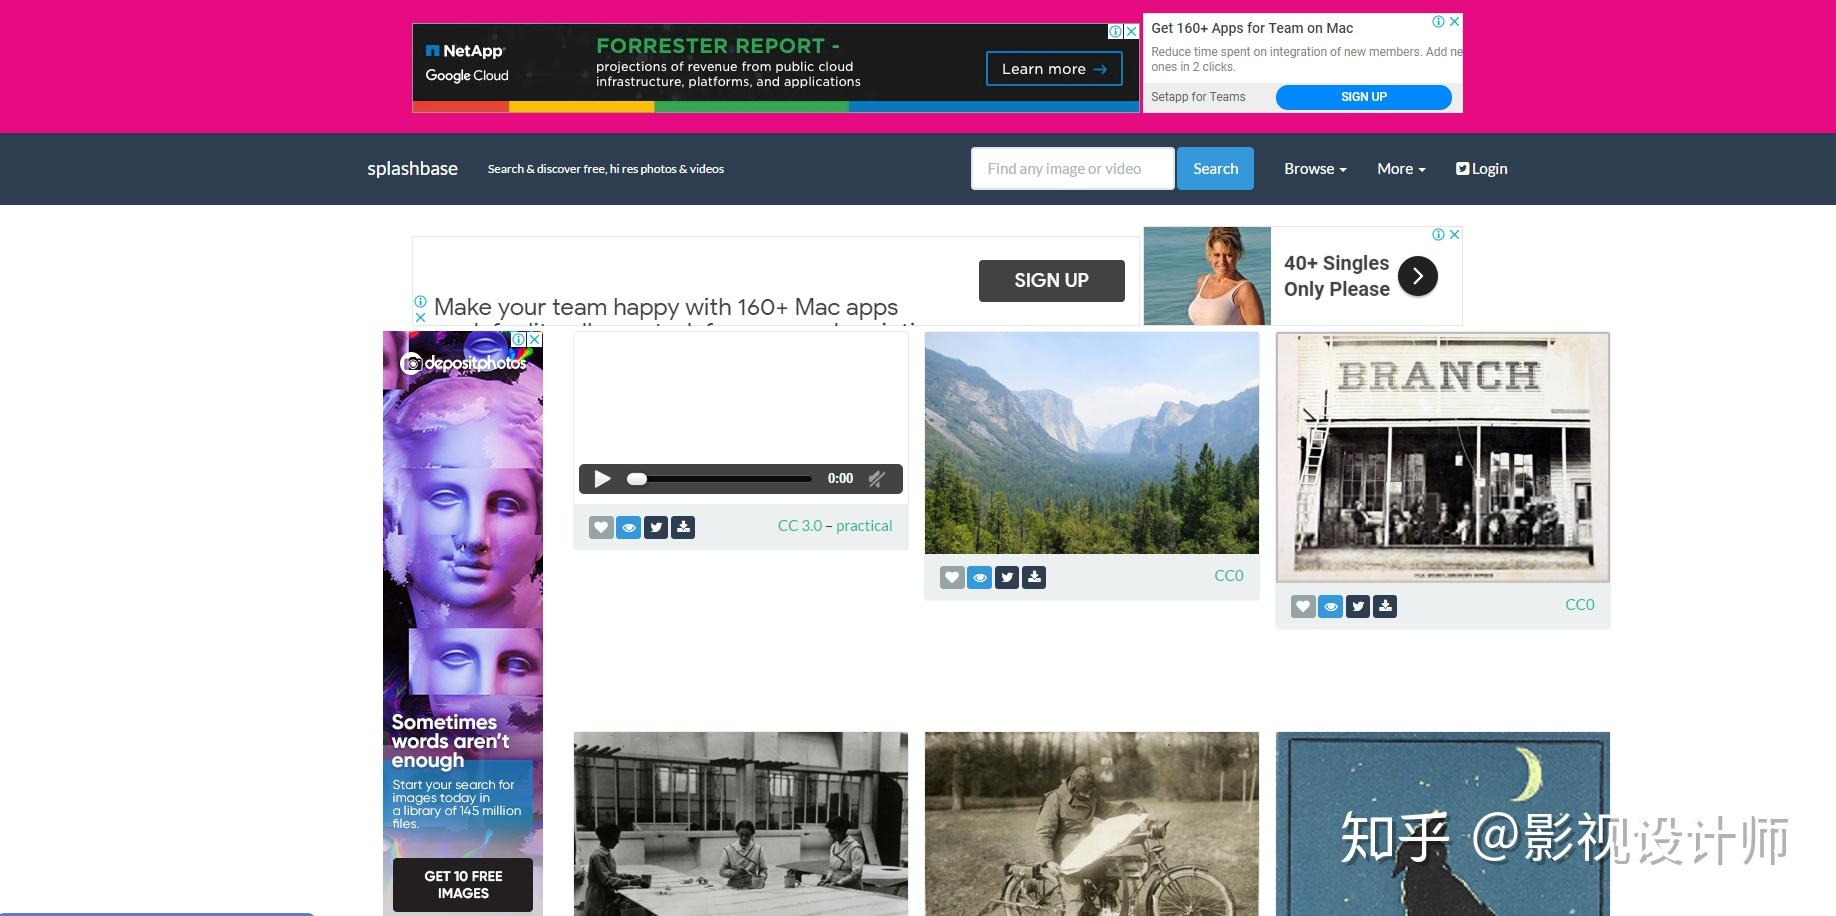Image resolution: width=1836 pixels, height=916 pixels.
Task: Open the women at worktable photo
Action: [x=741, y=824]
